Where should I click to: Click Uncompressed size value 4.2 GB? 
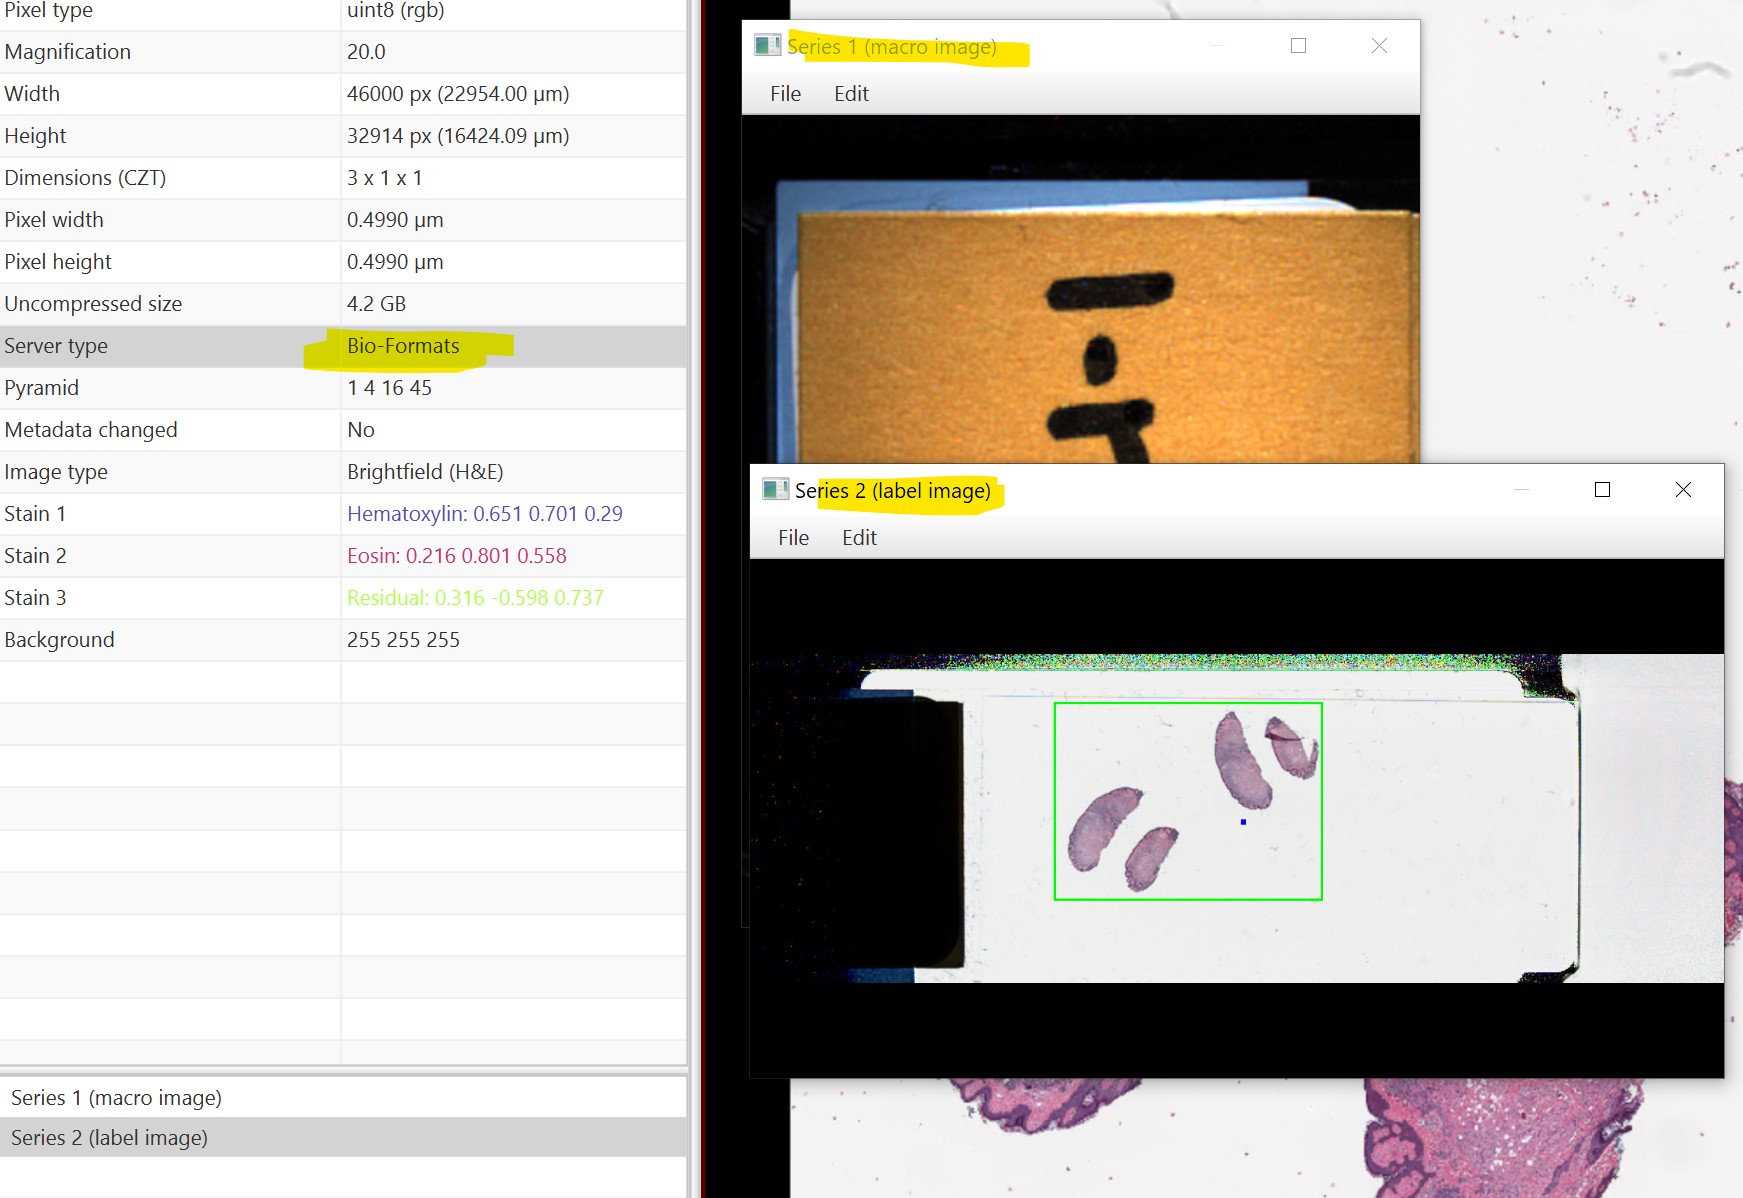(x=376, y=304)
